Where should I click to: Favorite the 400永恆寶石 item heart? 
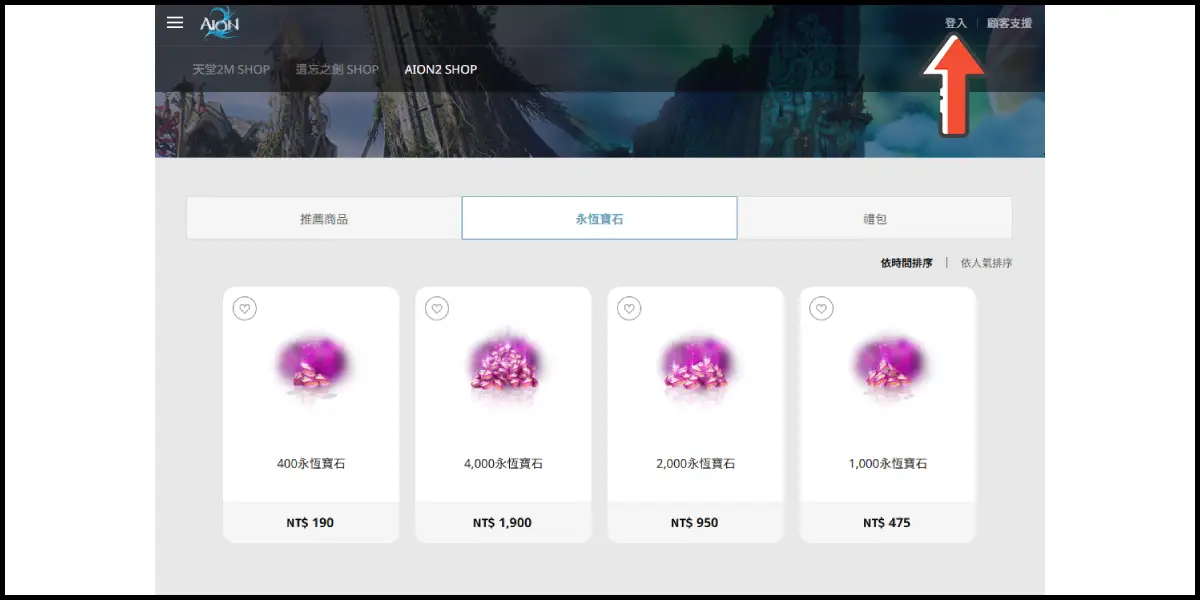pos(245,309)
